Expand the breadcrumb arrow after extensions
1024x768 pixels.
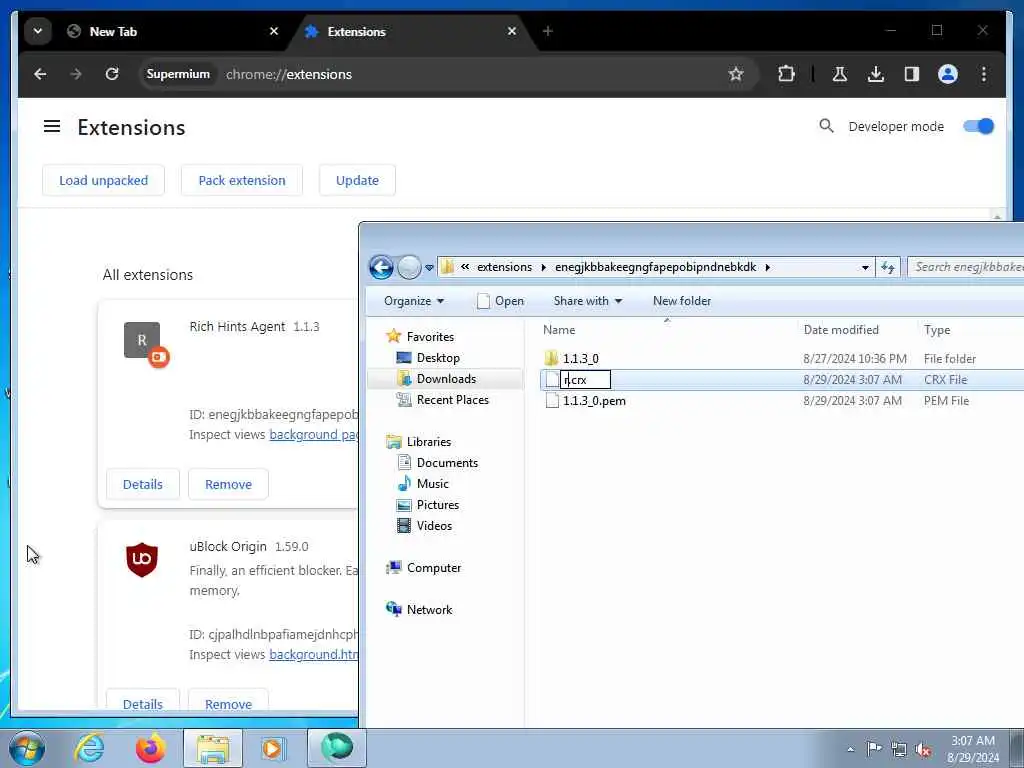tap(543, 267)
